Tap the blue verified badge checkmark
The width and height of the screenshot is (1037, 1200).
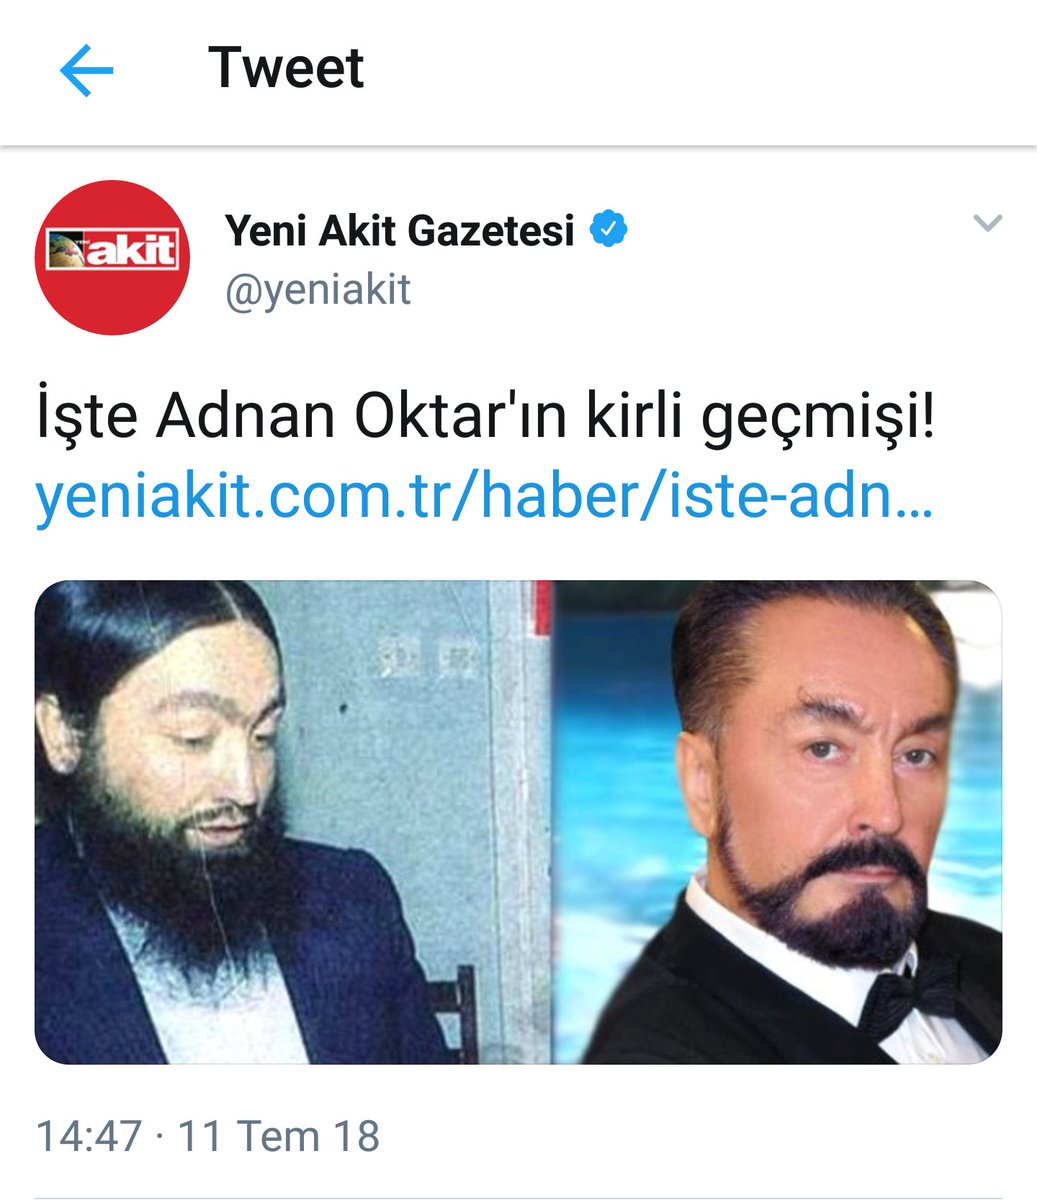(608, 231)
